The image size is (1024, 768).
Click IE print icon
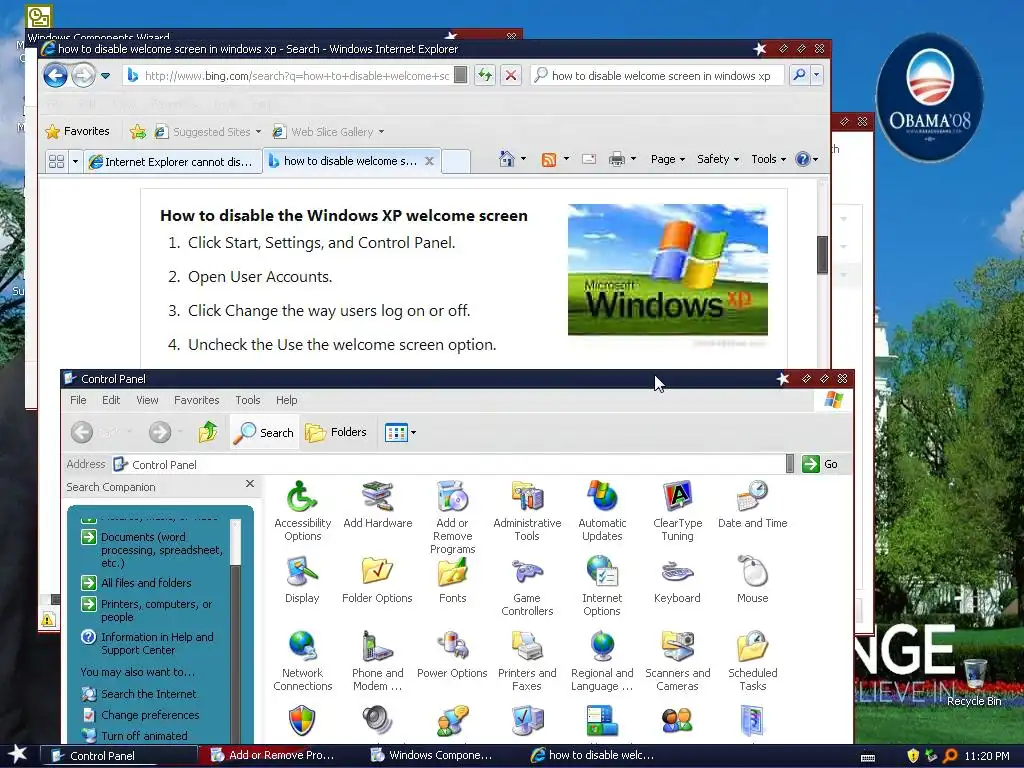point(616,159)
